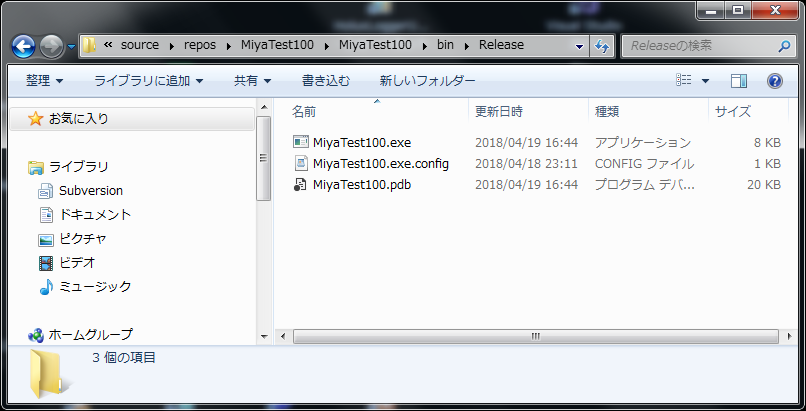
Task: Click the ホームグループ icon
Action: click(x=36, y=335)
